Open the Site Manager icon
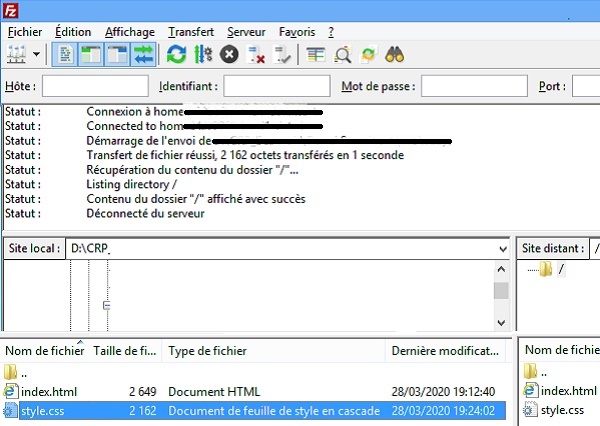This screenshot has height=426, width=600. click(x=17, y=54)
